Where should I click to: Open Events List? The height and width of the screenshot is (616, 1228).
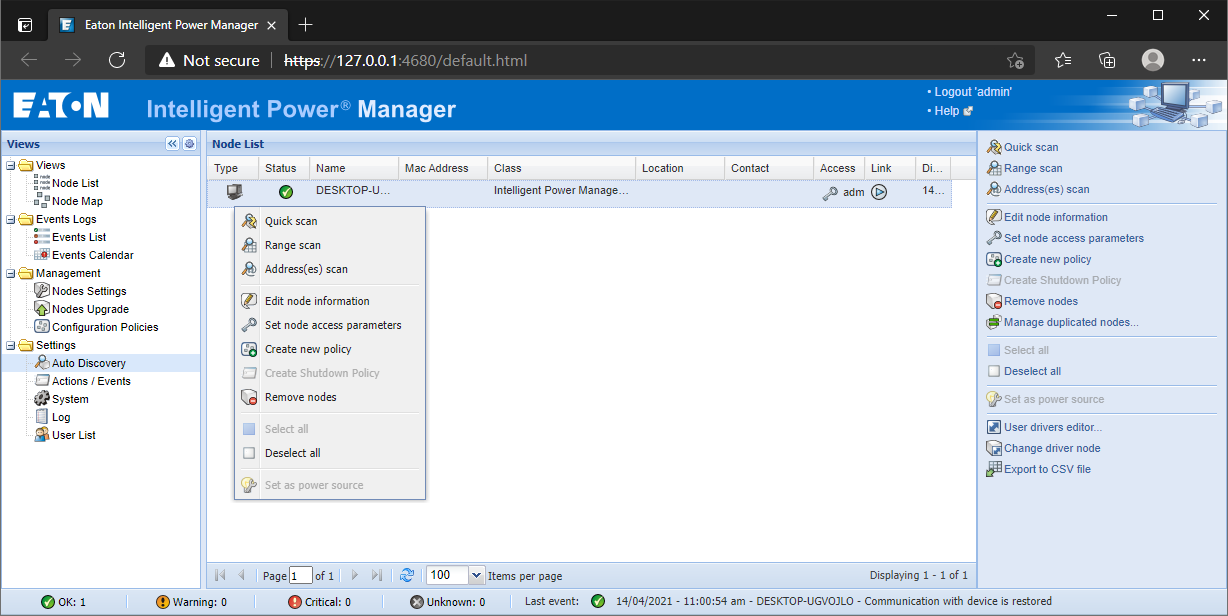78,237
